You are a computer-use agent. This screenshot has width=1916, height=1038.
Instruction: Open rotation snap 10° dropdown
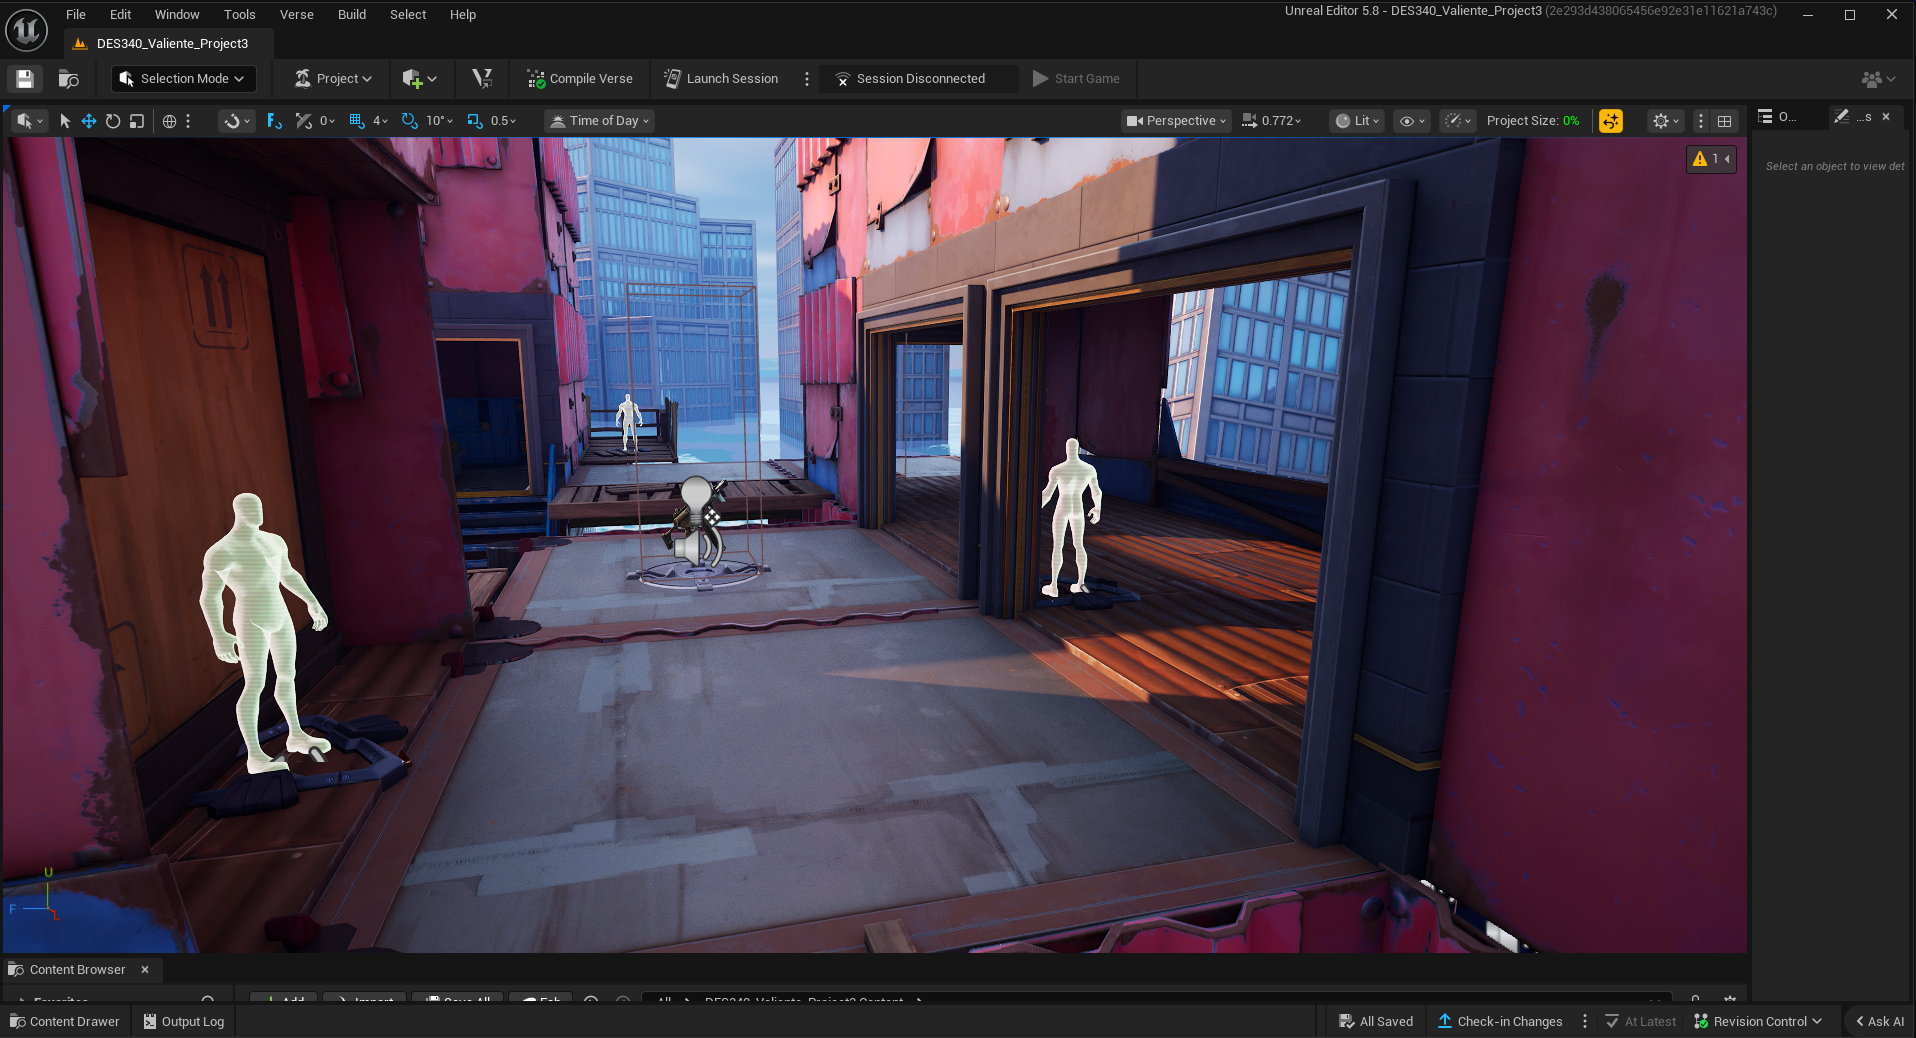click(440, 121)
